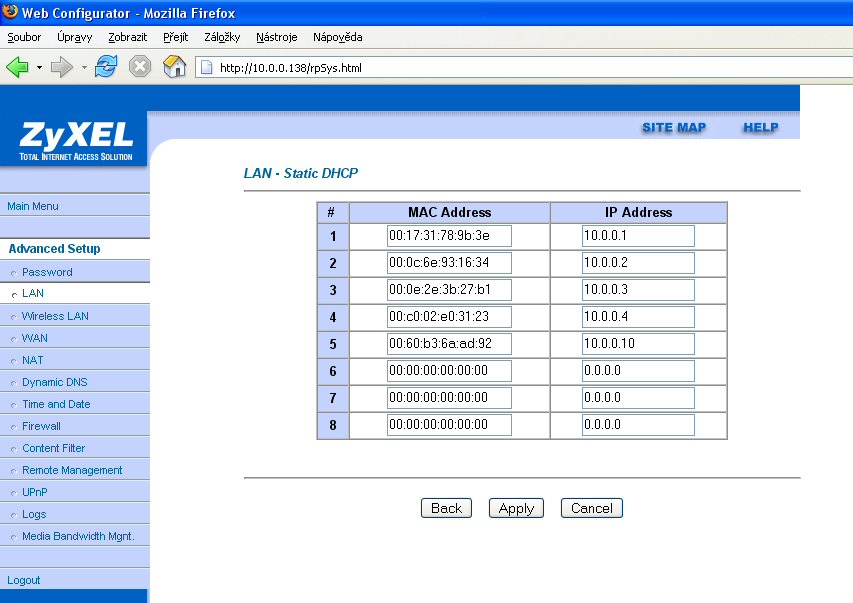
Task: Click the browser Forward arrow icon
Action: 62,67
